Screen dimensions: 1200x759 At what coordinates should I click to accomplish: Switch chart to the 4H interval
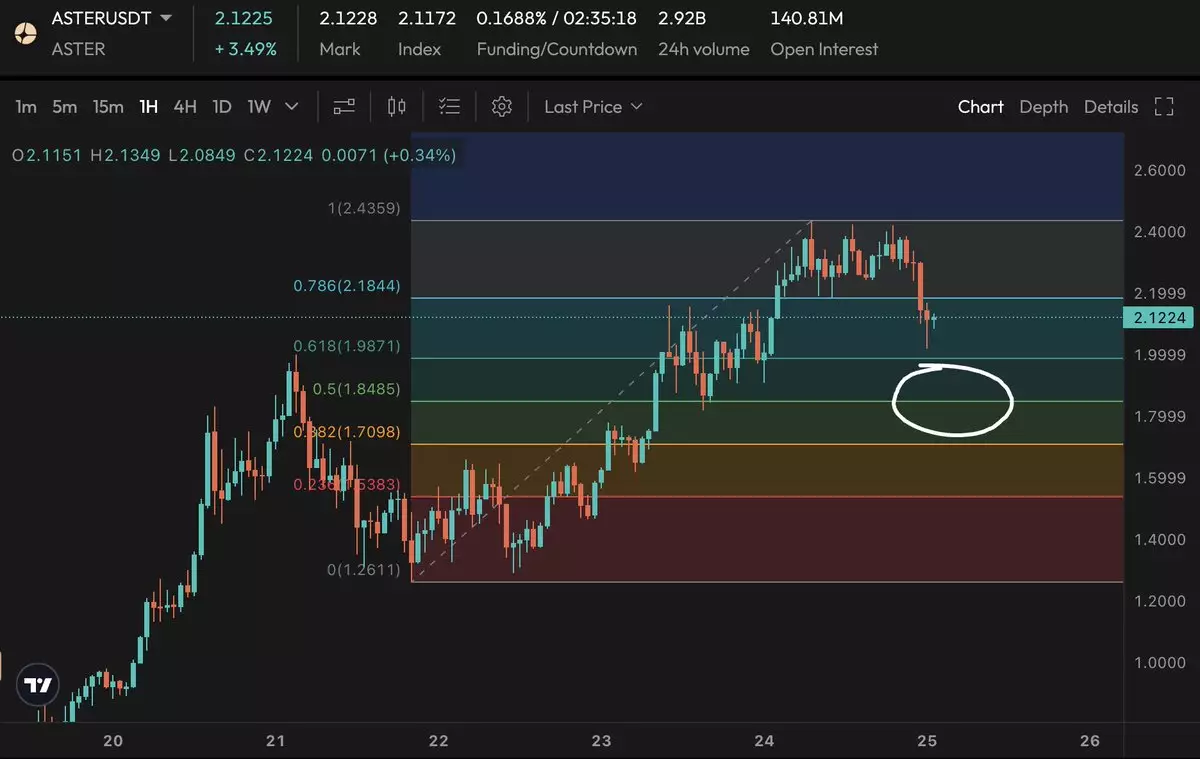(x=185, y=107)
